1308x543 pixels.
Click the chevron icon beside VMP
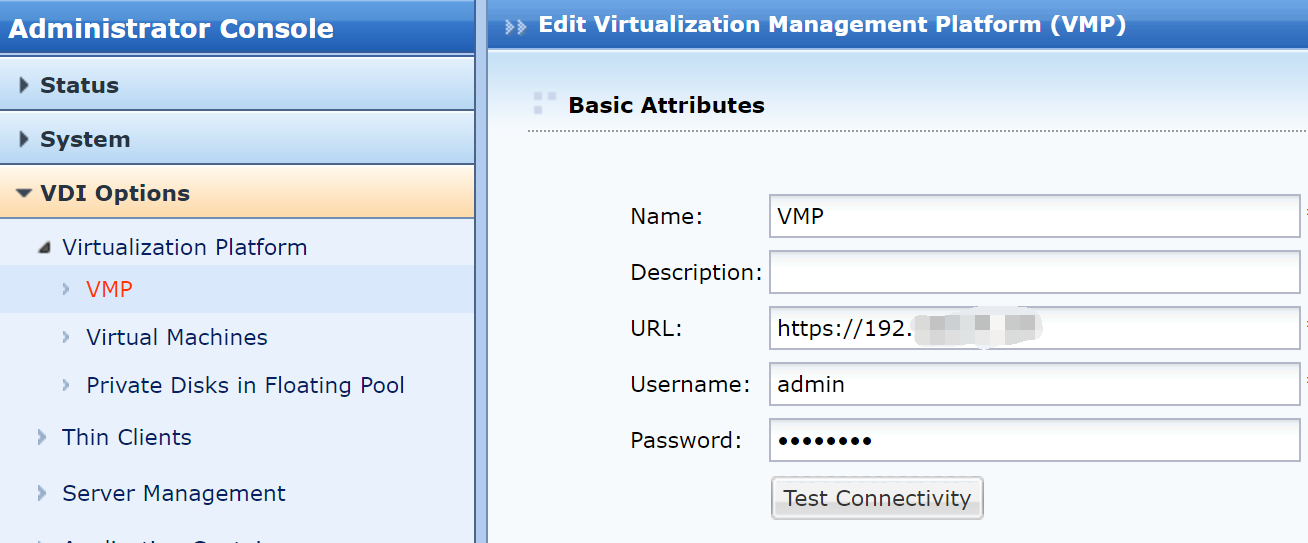(66, 289)
